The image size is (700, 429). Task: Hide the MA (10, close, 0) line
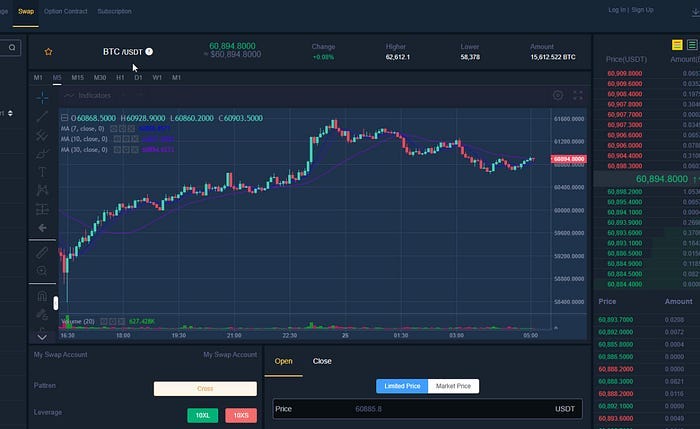(117, 139)
